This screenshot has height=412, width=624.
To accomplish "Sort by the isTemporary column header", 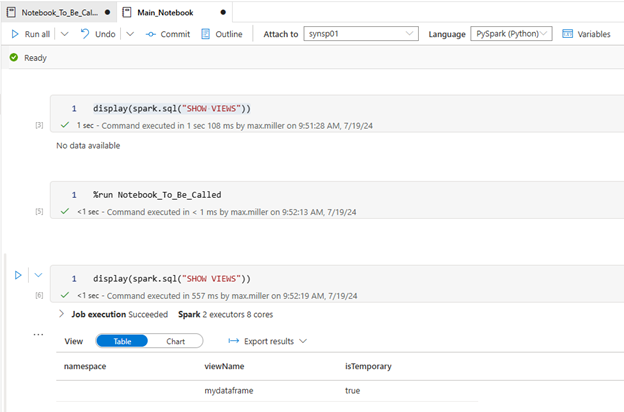I will (x=369, y=366).
